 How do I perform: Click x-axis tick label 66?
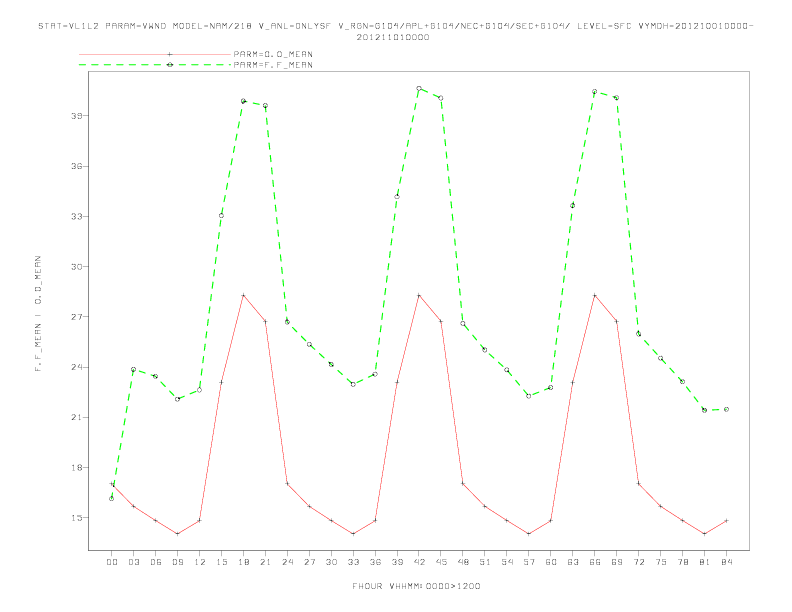[x=595, y=562]
